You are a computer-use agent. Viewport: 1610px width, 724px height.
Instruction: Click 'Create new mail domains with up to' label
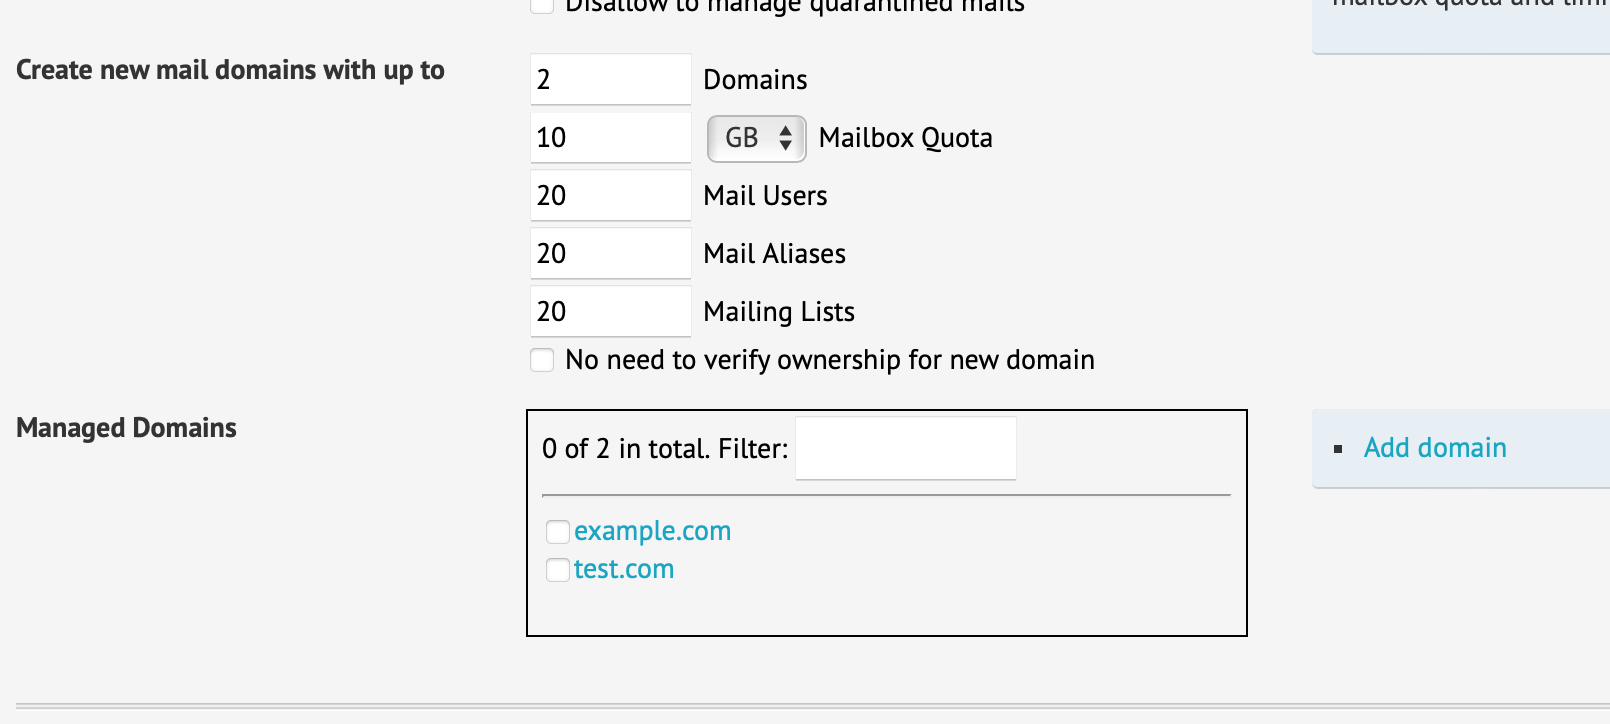(x=230, y=70)
